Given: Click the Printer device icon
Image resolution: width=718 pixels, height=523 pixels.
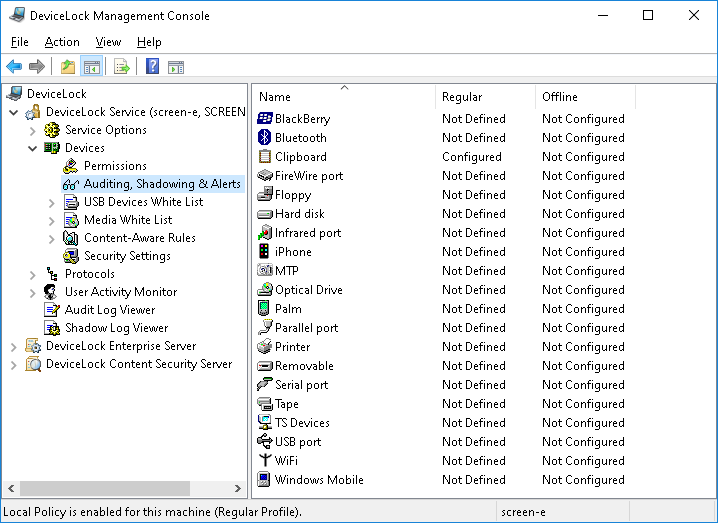Looking at the screenshot, I should [265, 347].
